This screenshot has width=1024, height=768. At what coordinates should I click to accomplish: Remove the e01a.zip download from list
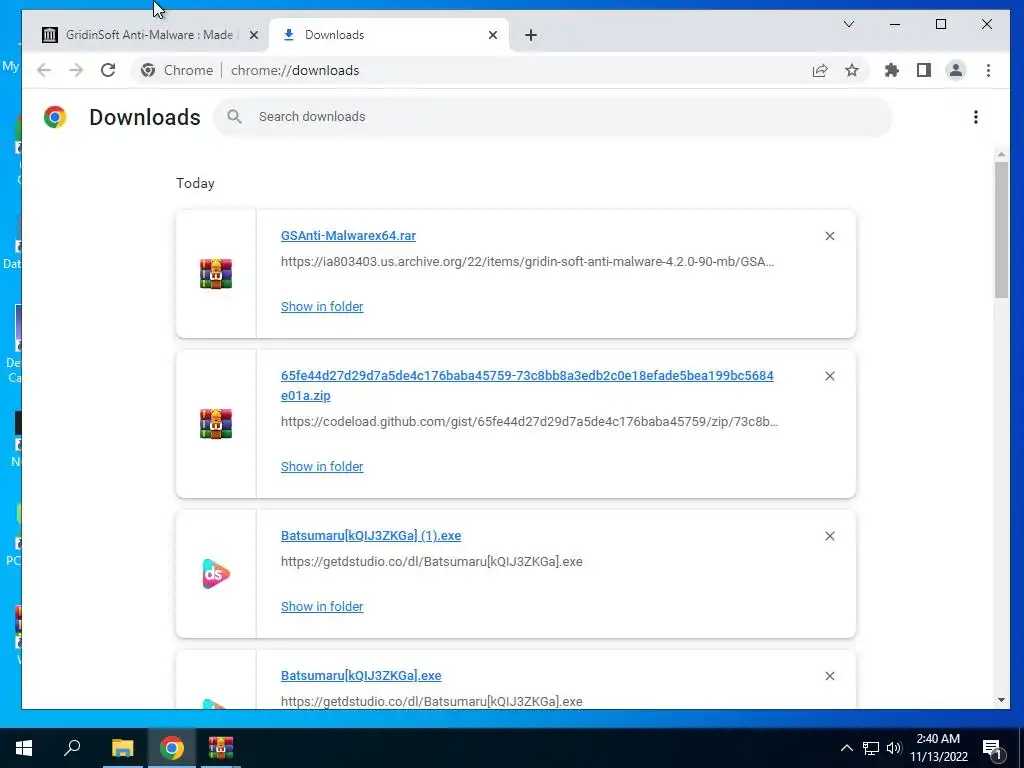829,376
